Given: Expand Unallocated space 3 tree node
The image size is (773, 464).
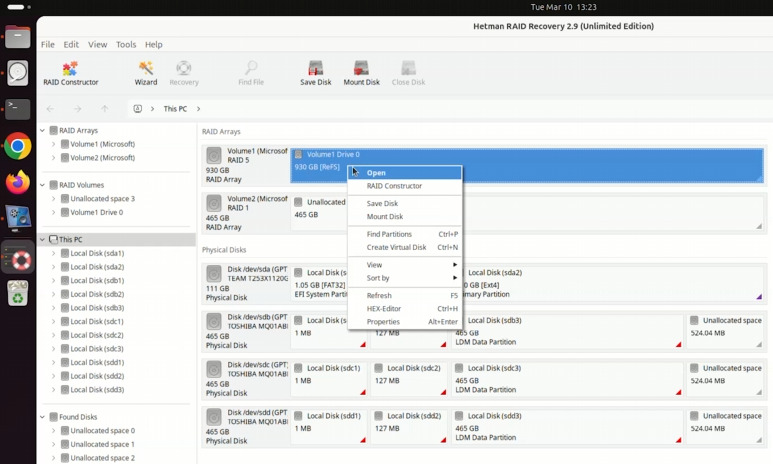Looking at the screenshot, I should 53,199.
